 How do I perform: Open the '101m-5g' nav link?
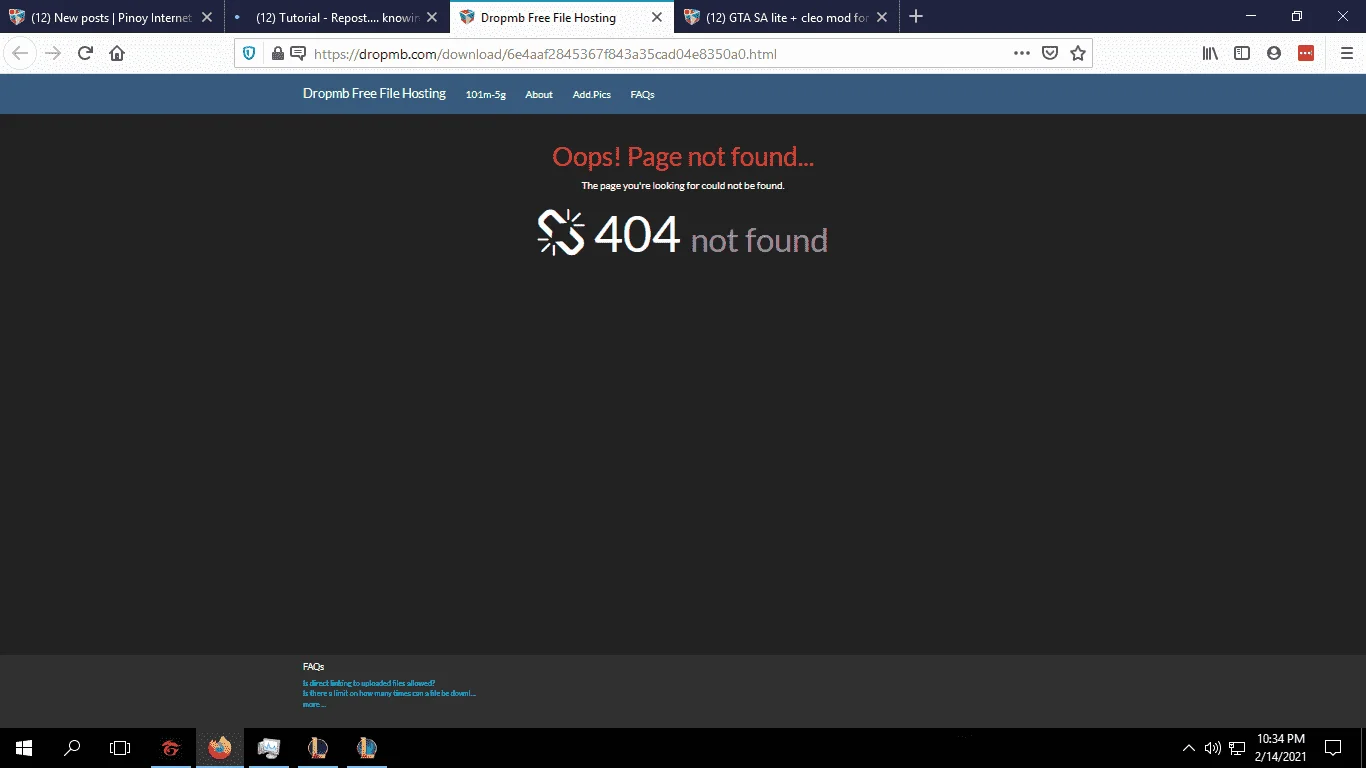pyautogui.click(x=485, y=94)
